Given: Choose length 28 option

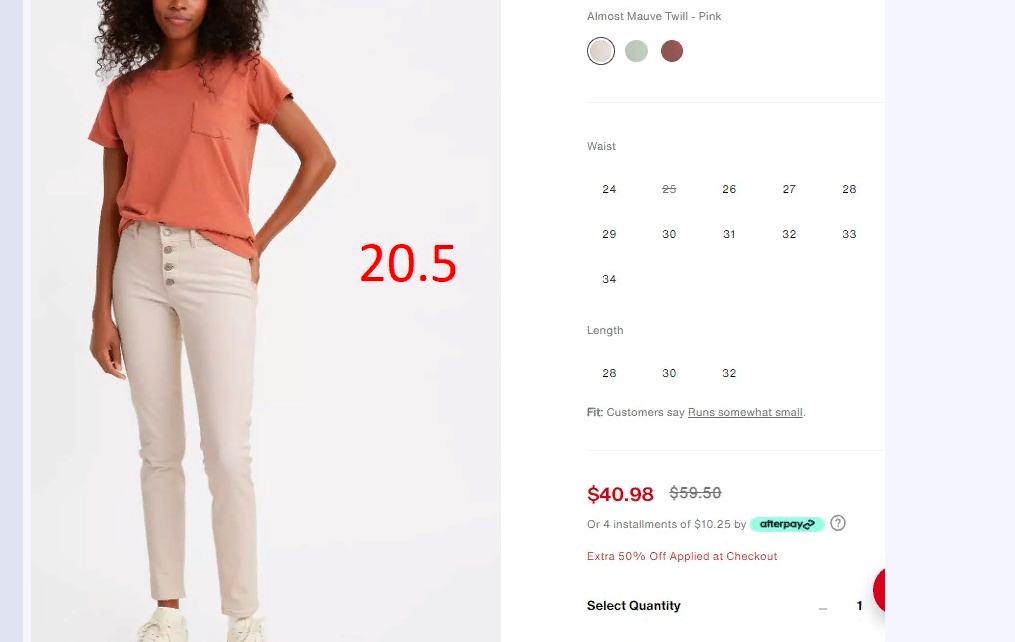Looking at the screenshot, I should coord(609,373).
